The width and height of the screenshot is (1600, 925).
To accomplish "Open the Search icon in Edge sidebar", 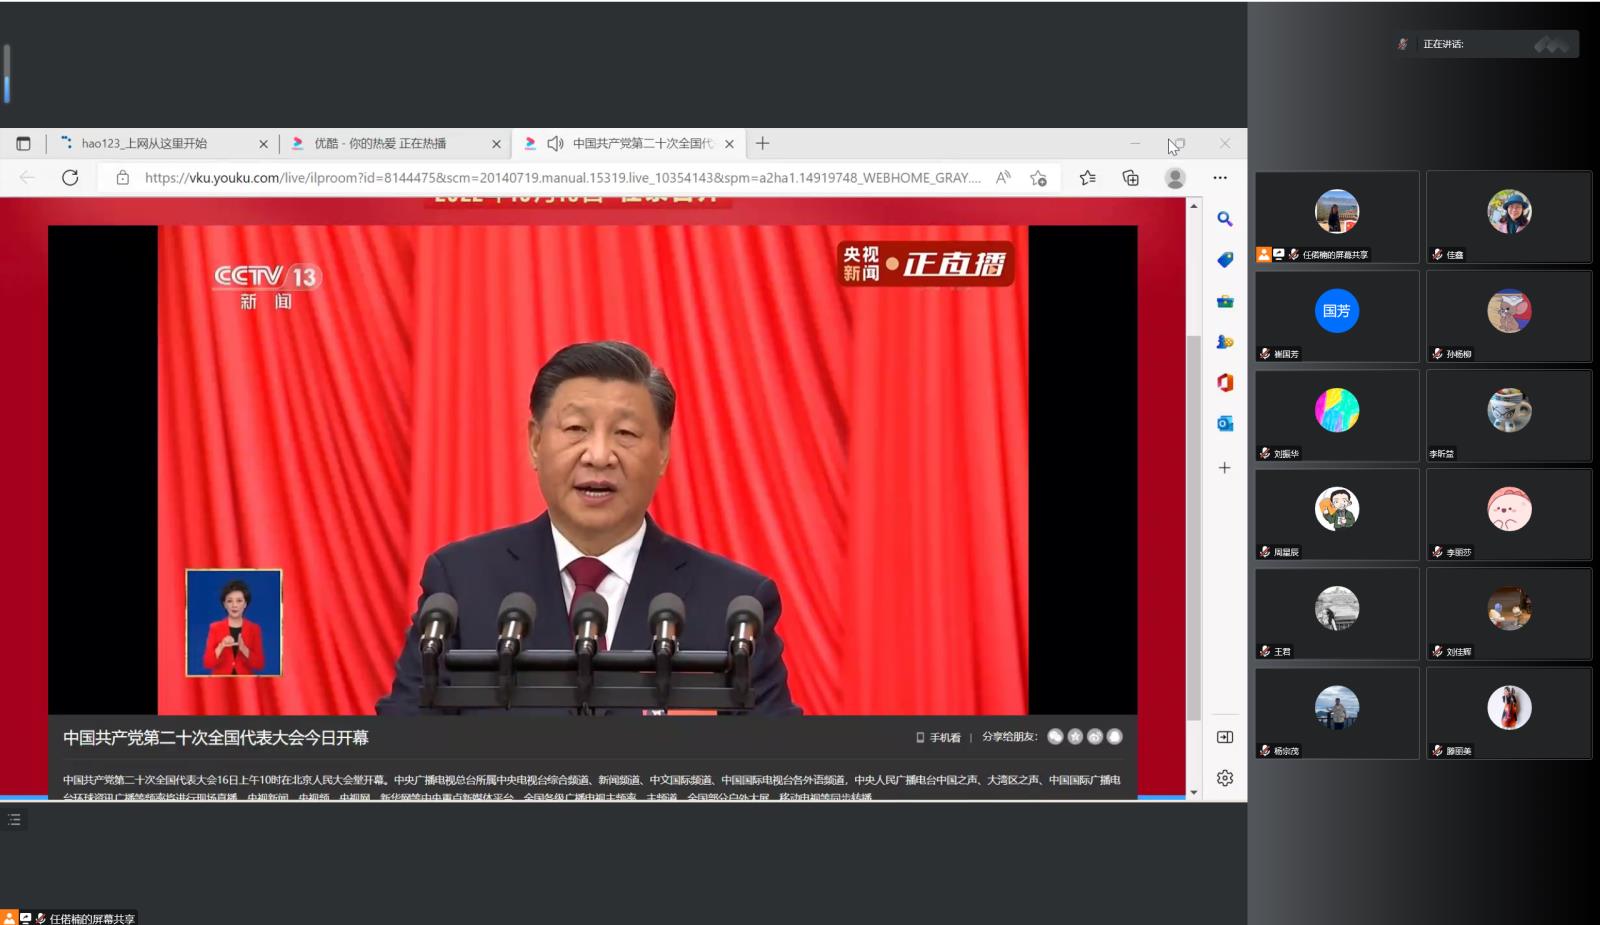I will (1224, 219).
